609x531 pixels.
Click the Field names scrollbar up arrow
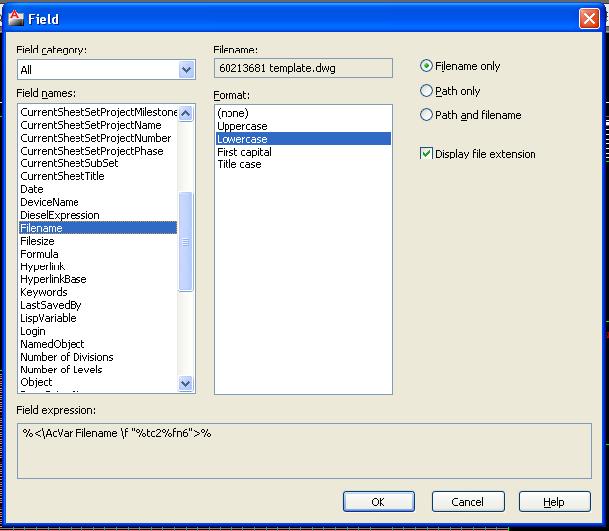tap(186, 113)
